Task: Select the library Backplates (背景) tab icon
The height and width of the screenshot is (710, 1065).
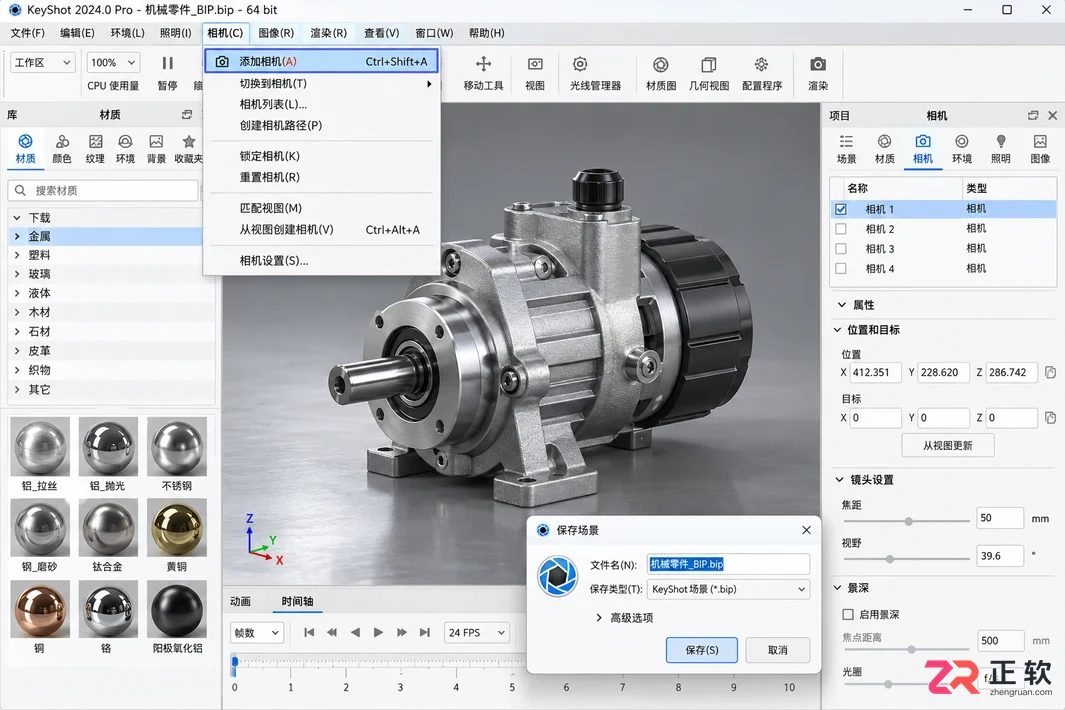Action: tap(156, 141)
